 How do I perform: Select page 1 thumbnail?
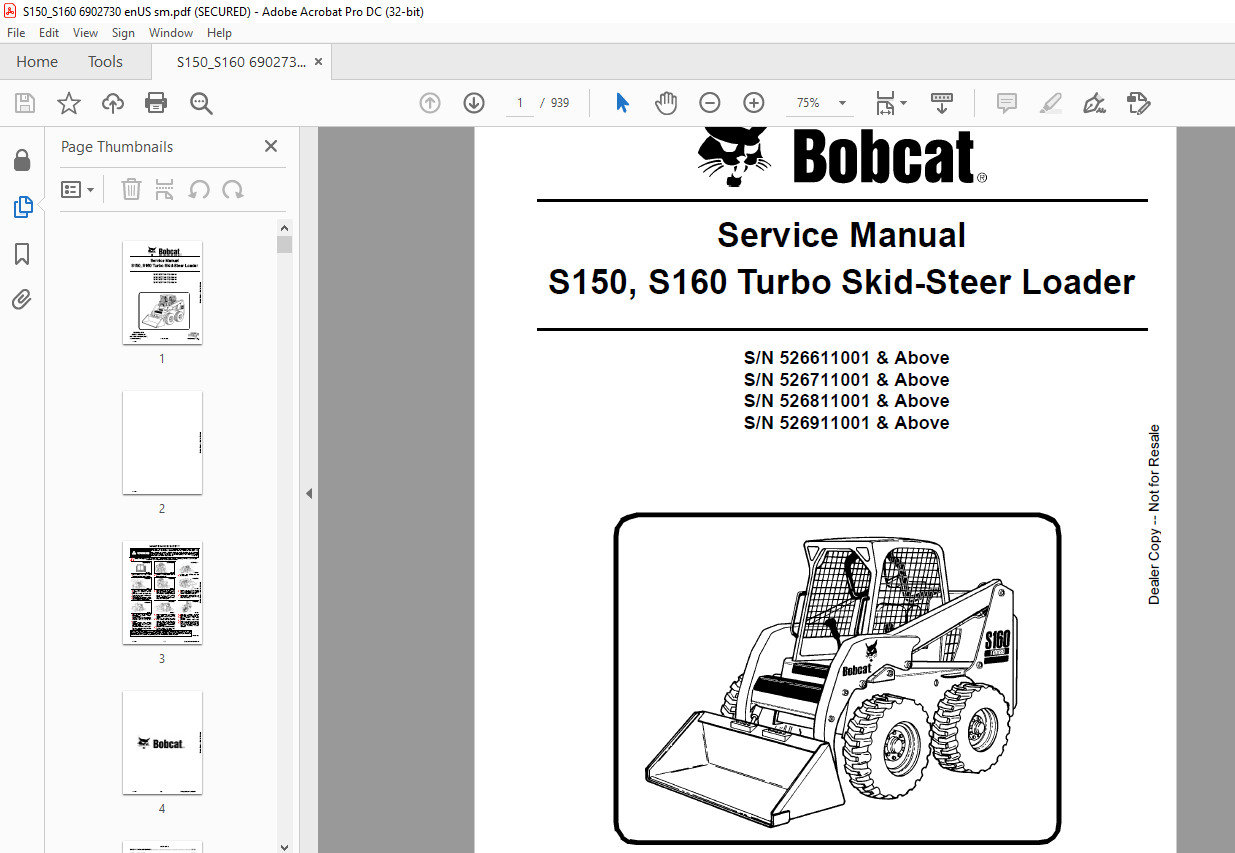click(x=162, y=292)
